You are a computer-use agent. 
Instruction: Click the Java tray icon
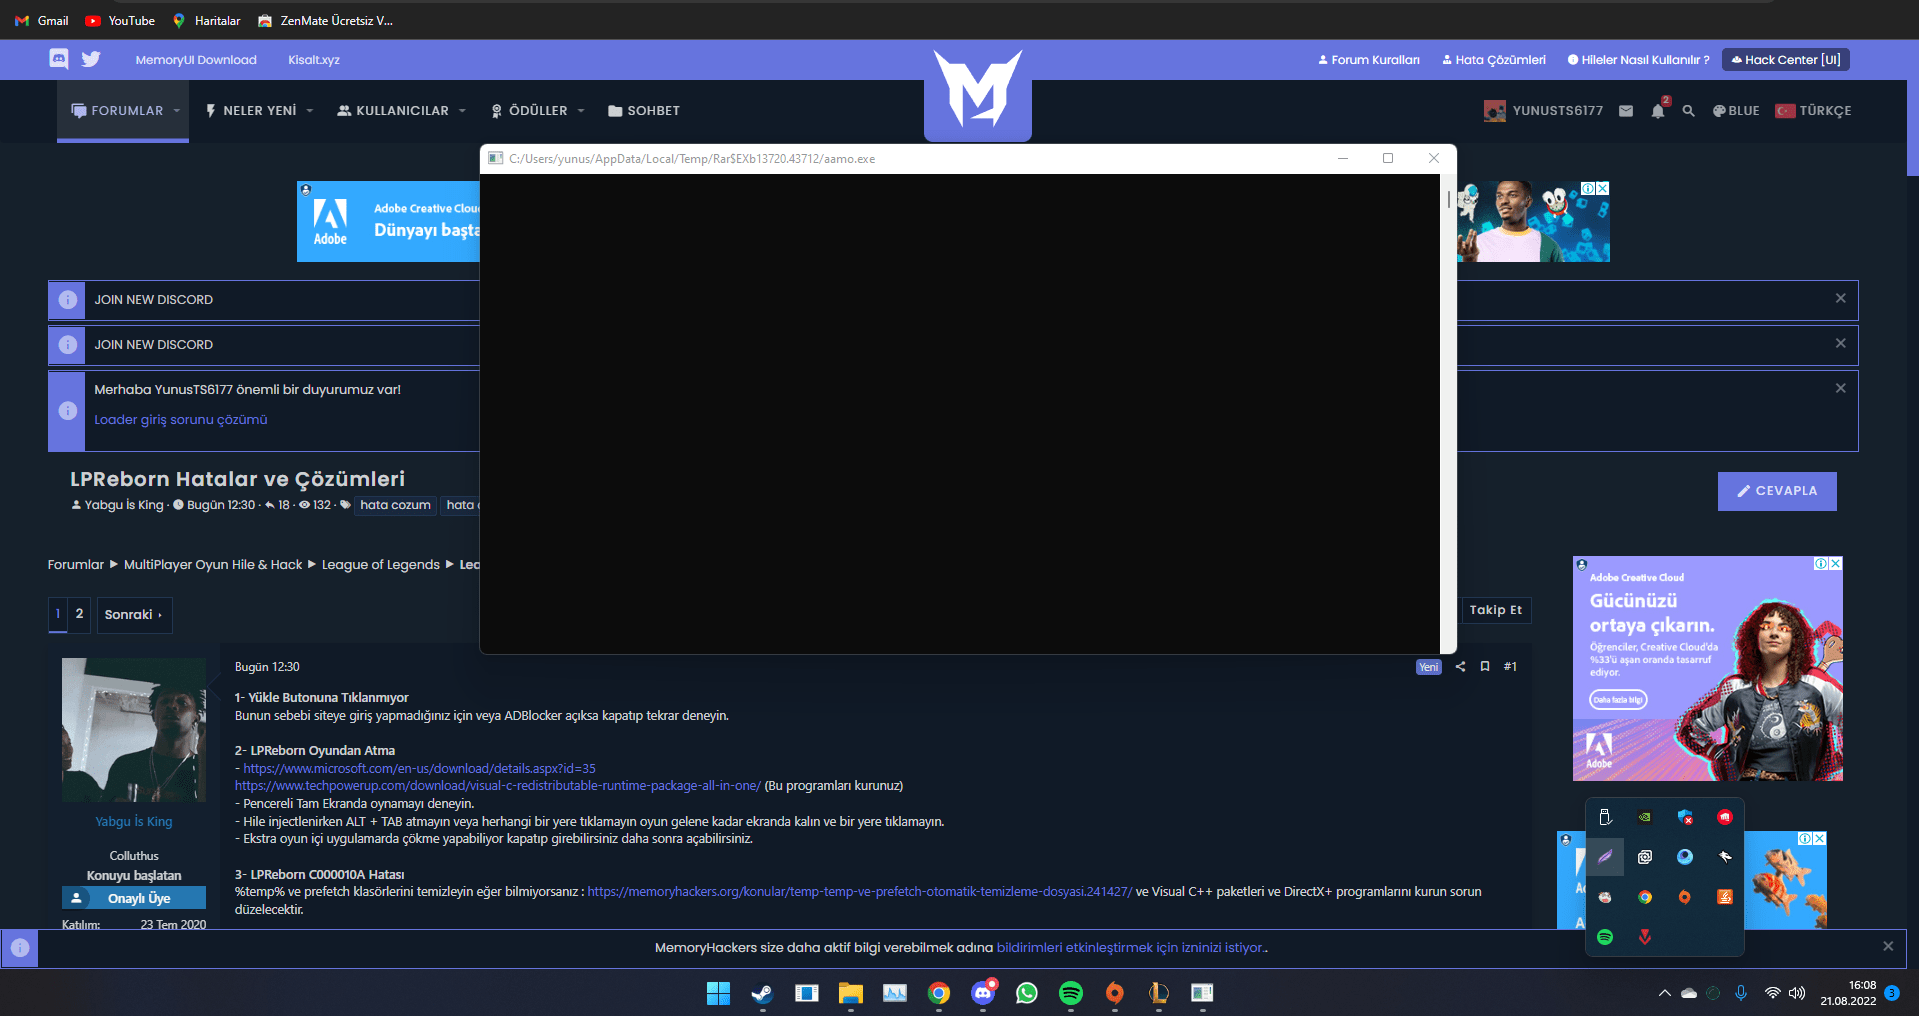1725,897
